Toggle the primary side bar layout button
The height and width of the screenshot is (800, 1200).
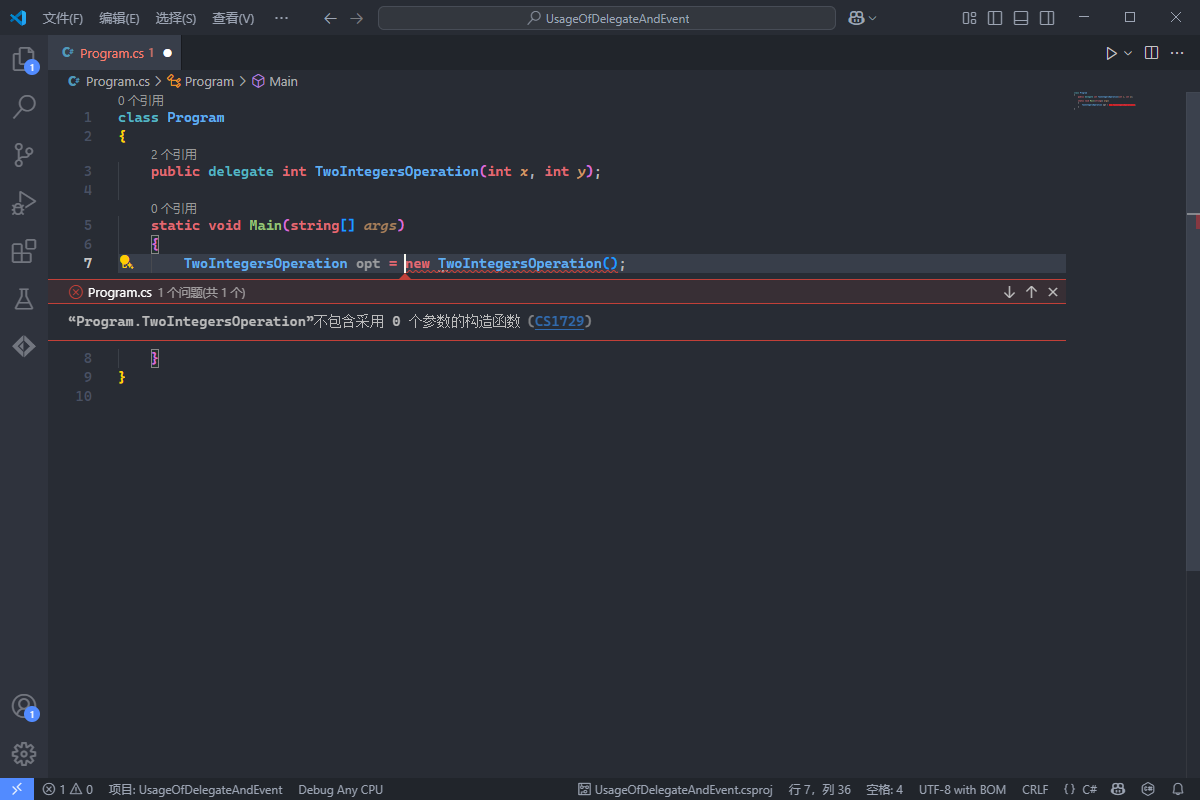(995, 18)
